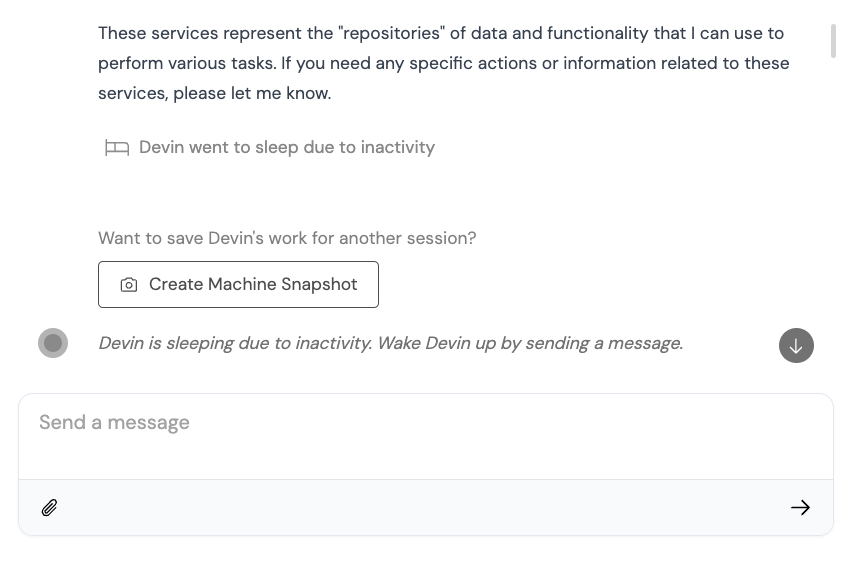This screenshot has width=851, height=570.
Task: Create a Machine Snapshot
Action: [x=238, y=284]
